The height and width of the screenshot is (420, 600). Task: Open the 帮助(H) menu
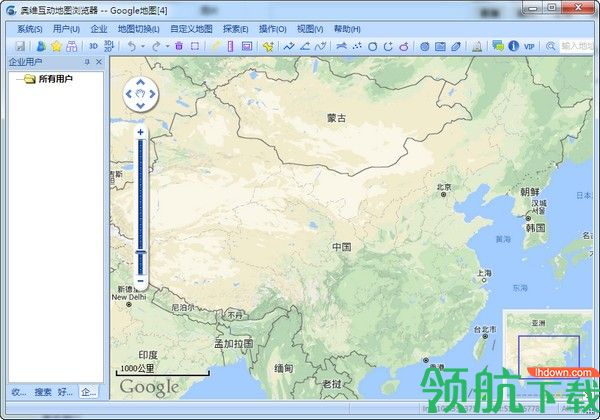[x=347, y=29]
